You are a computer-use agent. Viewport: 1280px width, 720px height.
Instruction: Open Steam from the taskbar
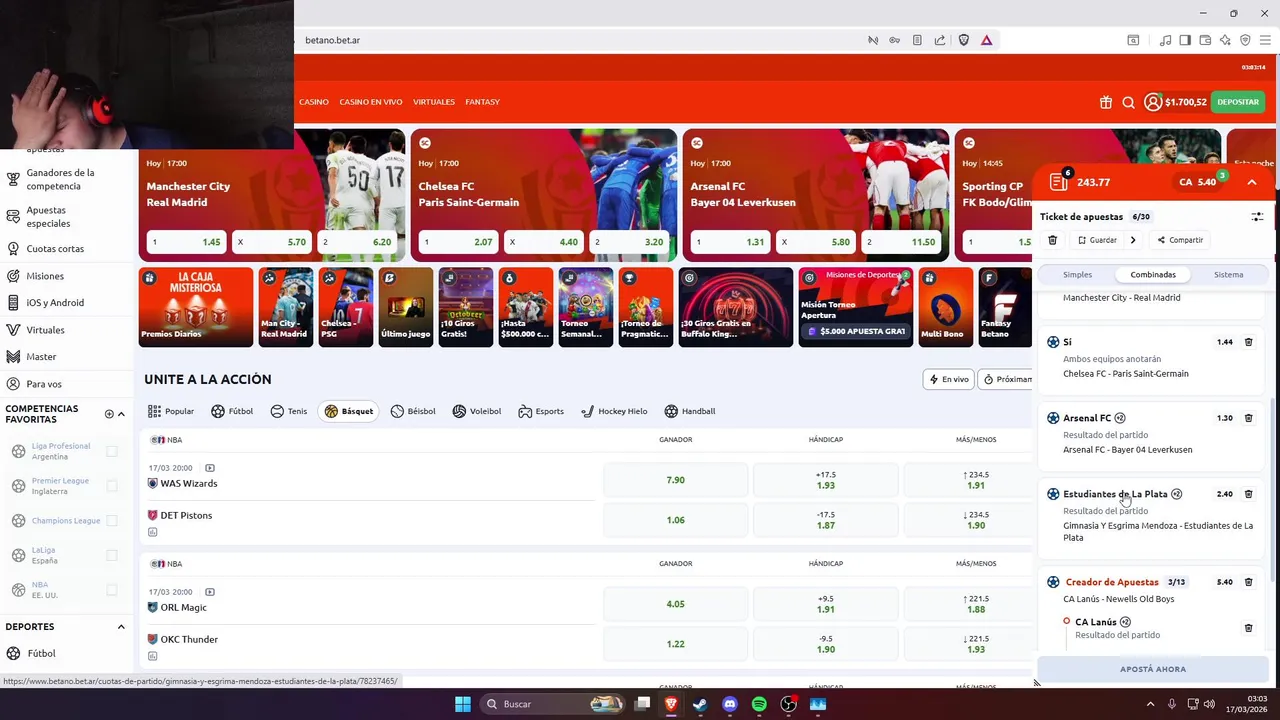[x=700, y=704]
